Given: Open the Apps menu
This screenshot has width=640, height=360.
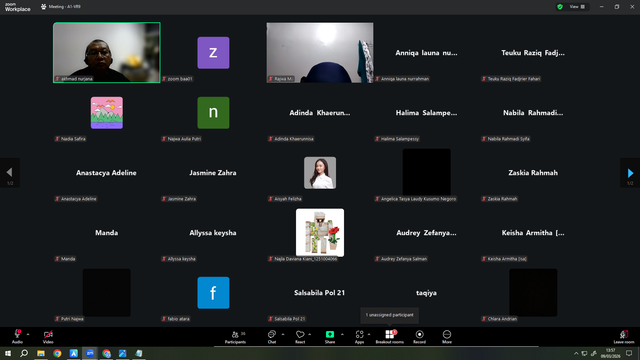Looking at the screenshot, I should tap(359, 337).
